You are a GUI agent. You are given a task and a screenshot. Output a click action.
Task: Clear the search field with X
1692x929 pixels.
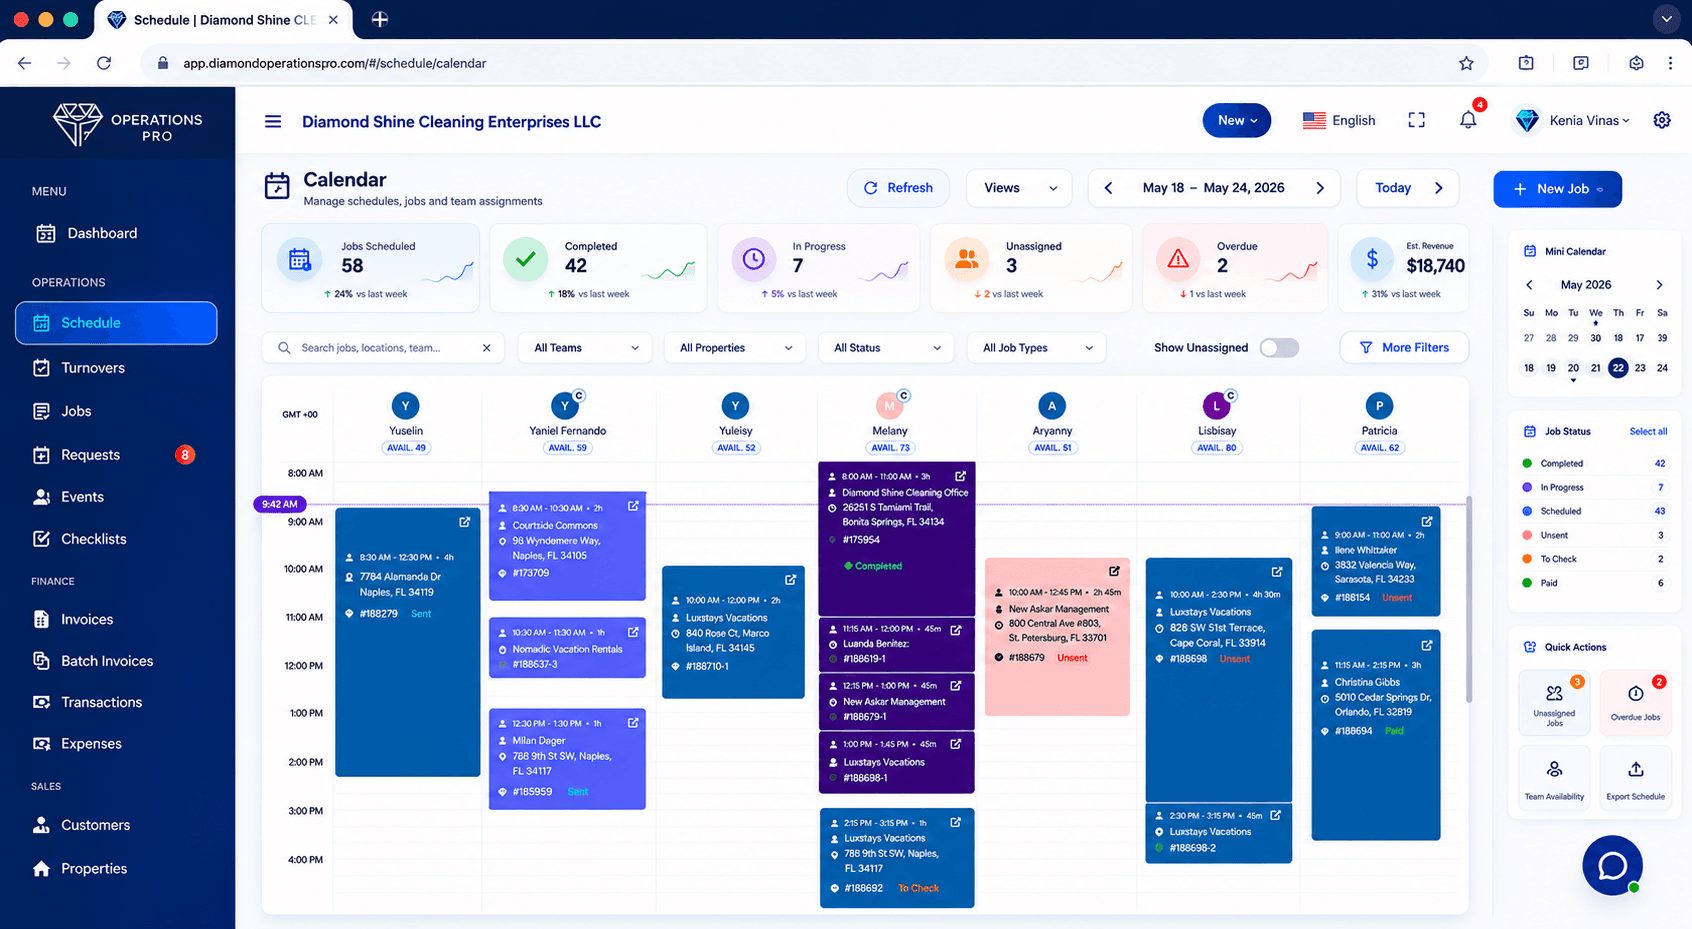tap(487, 348)
